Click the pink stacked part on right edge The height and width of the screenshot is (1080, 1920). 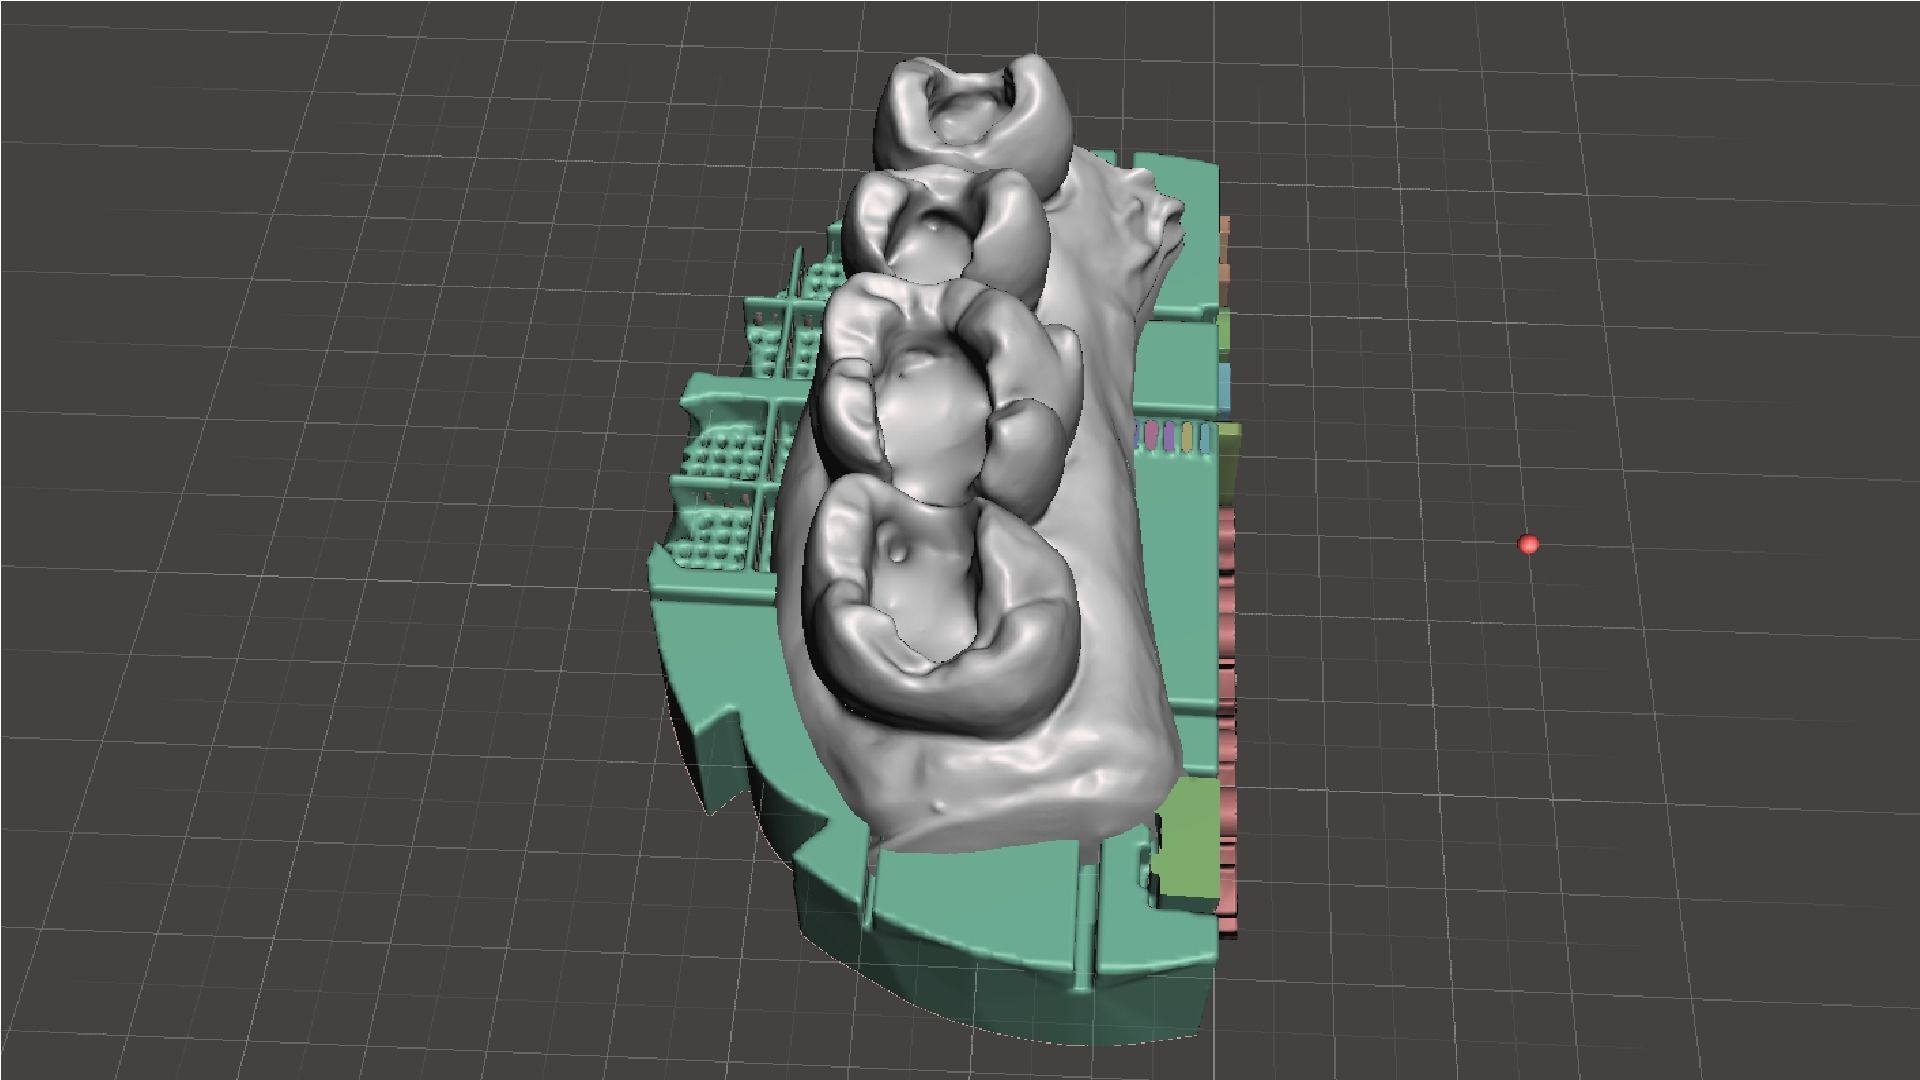[x=1228, y=720]
